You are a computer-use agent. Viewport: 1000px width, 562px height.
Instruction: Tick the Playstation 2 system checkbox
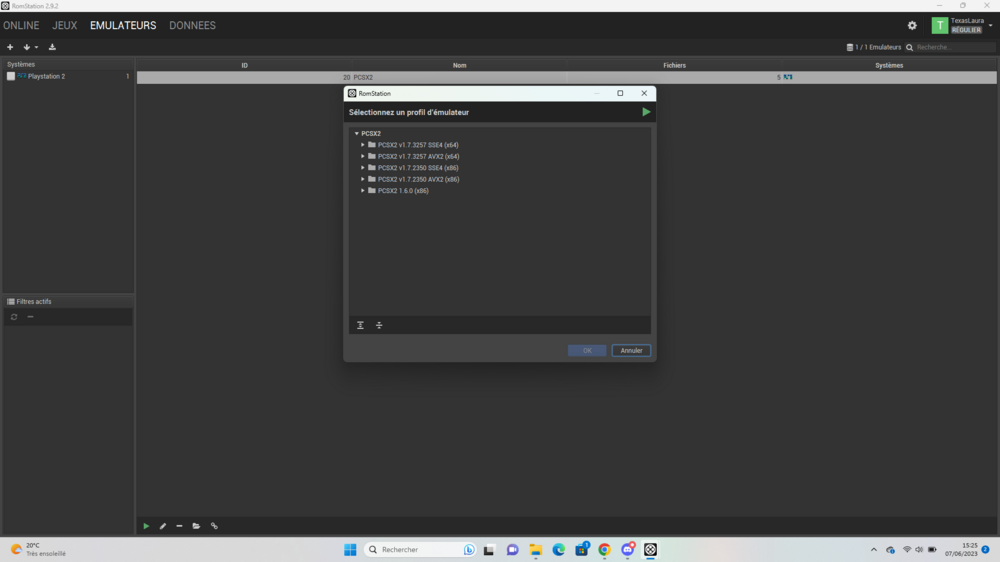coord(11,76)
